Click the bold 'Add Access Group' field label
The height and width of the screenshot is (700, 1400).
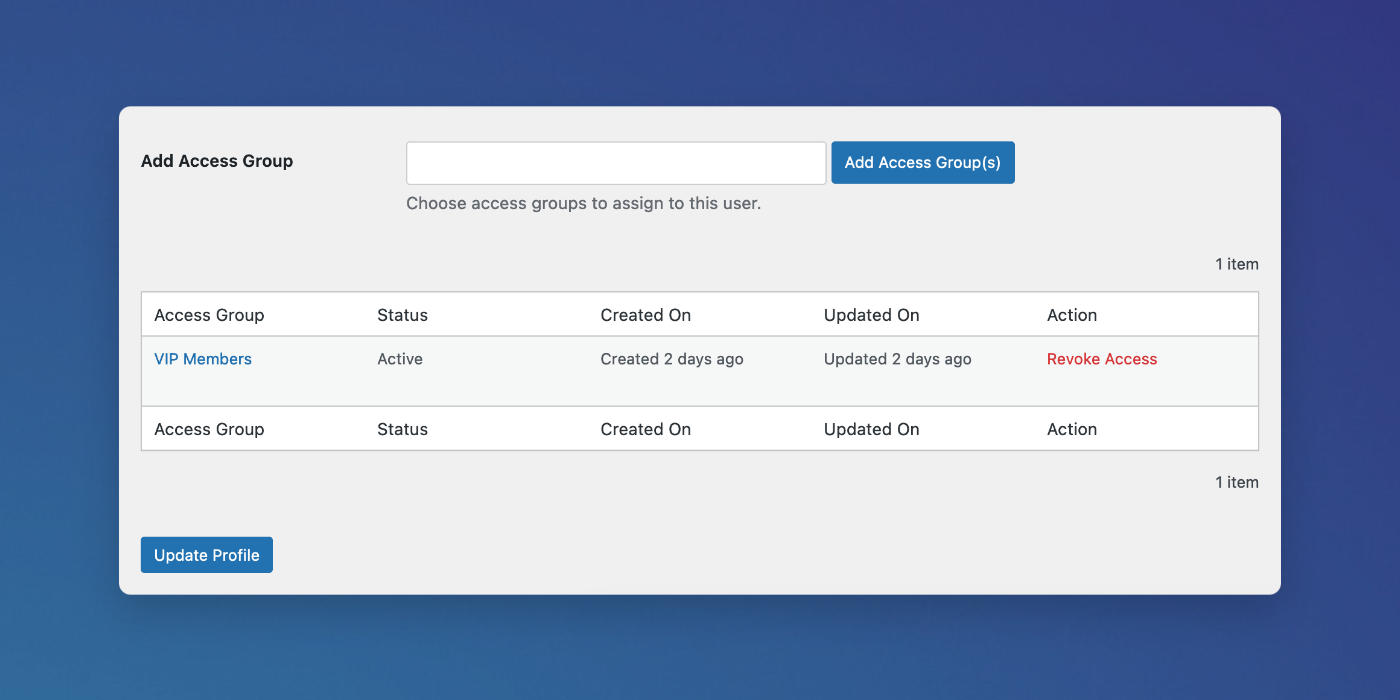click(x=217, y=161)
